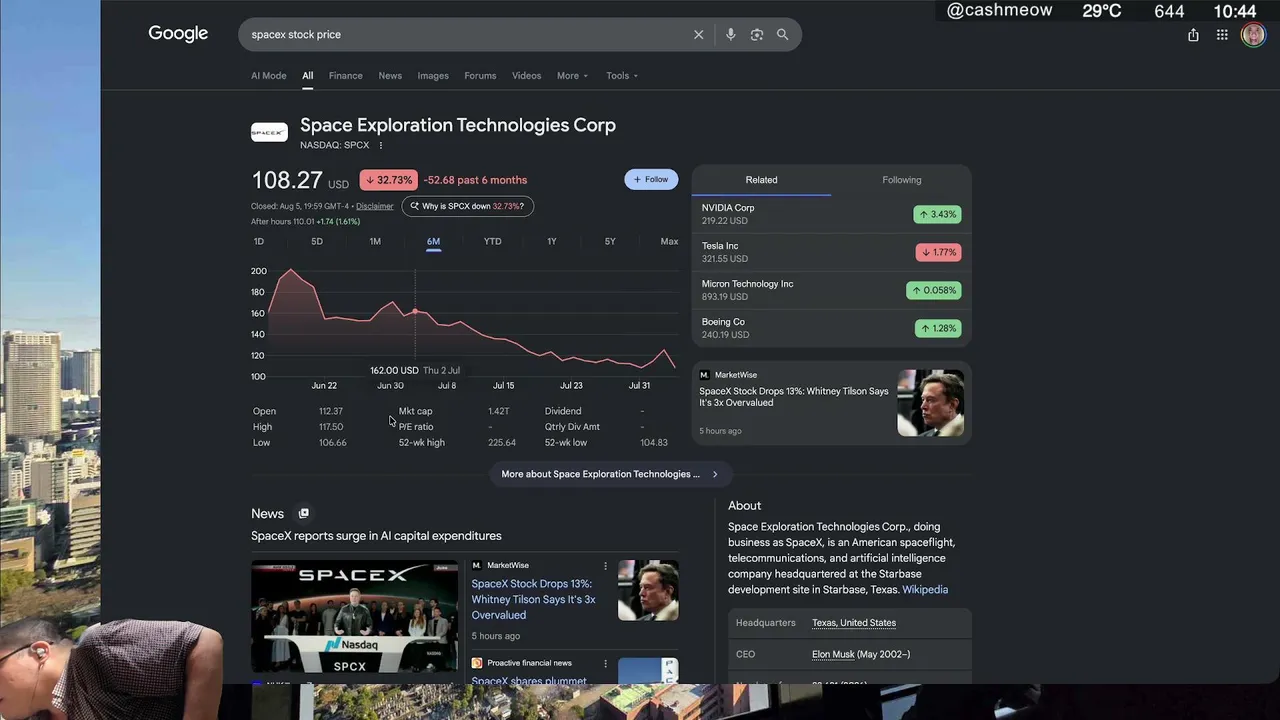Image resolution: width=1280 pixels, height=720 pixels.
Task: Open SpaceX reports surge in AI capital expenditures
Action: coord(376,536)
